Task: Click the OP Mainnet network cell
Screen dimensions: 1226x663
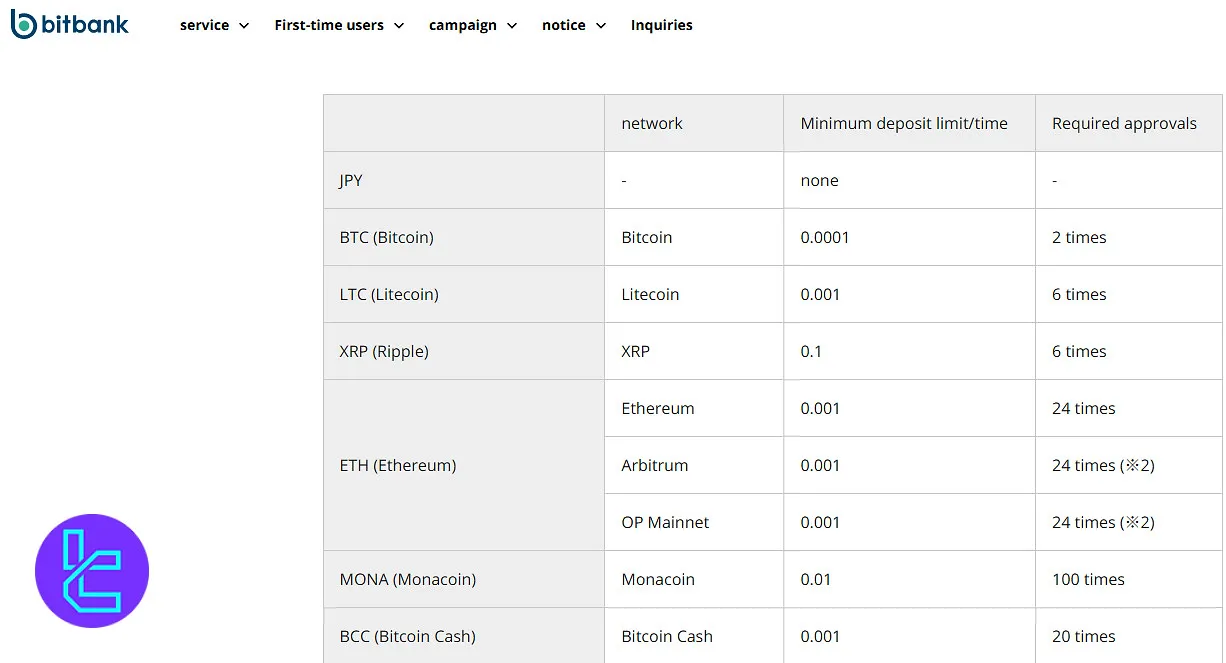Action: click(665, 522)
